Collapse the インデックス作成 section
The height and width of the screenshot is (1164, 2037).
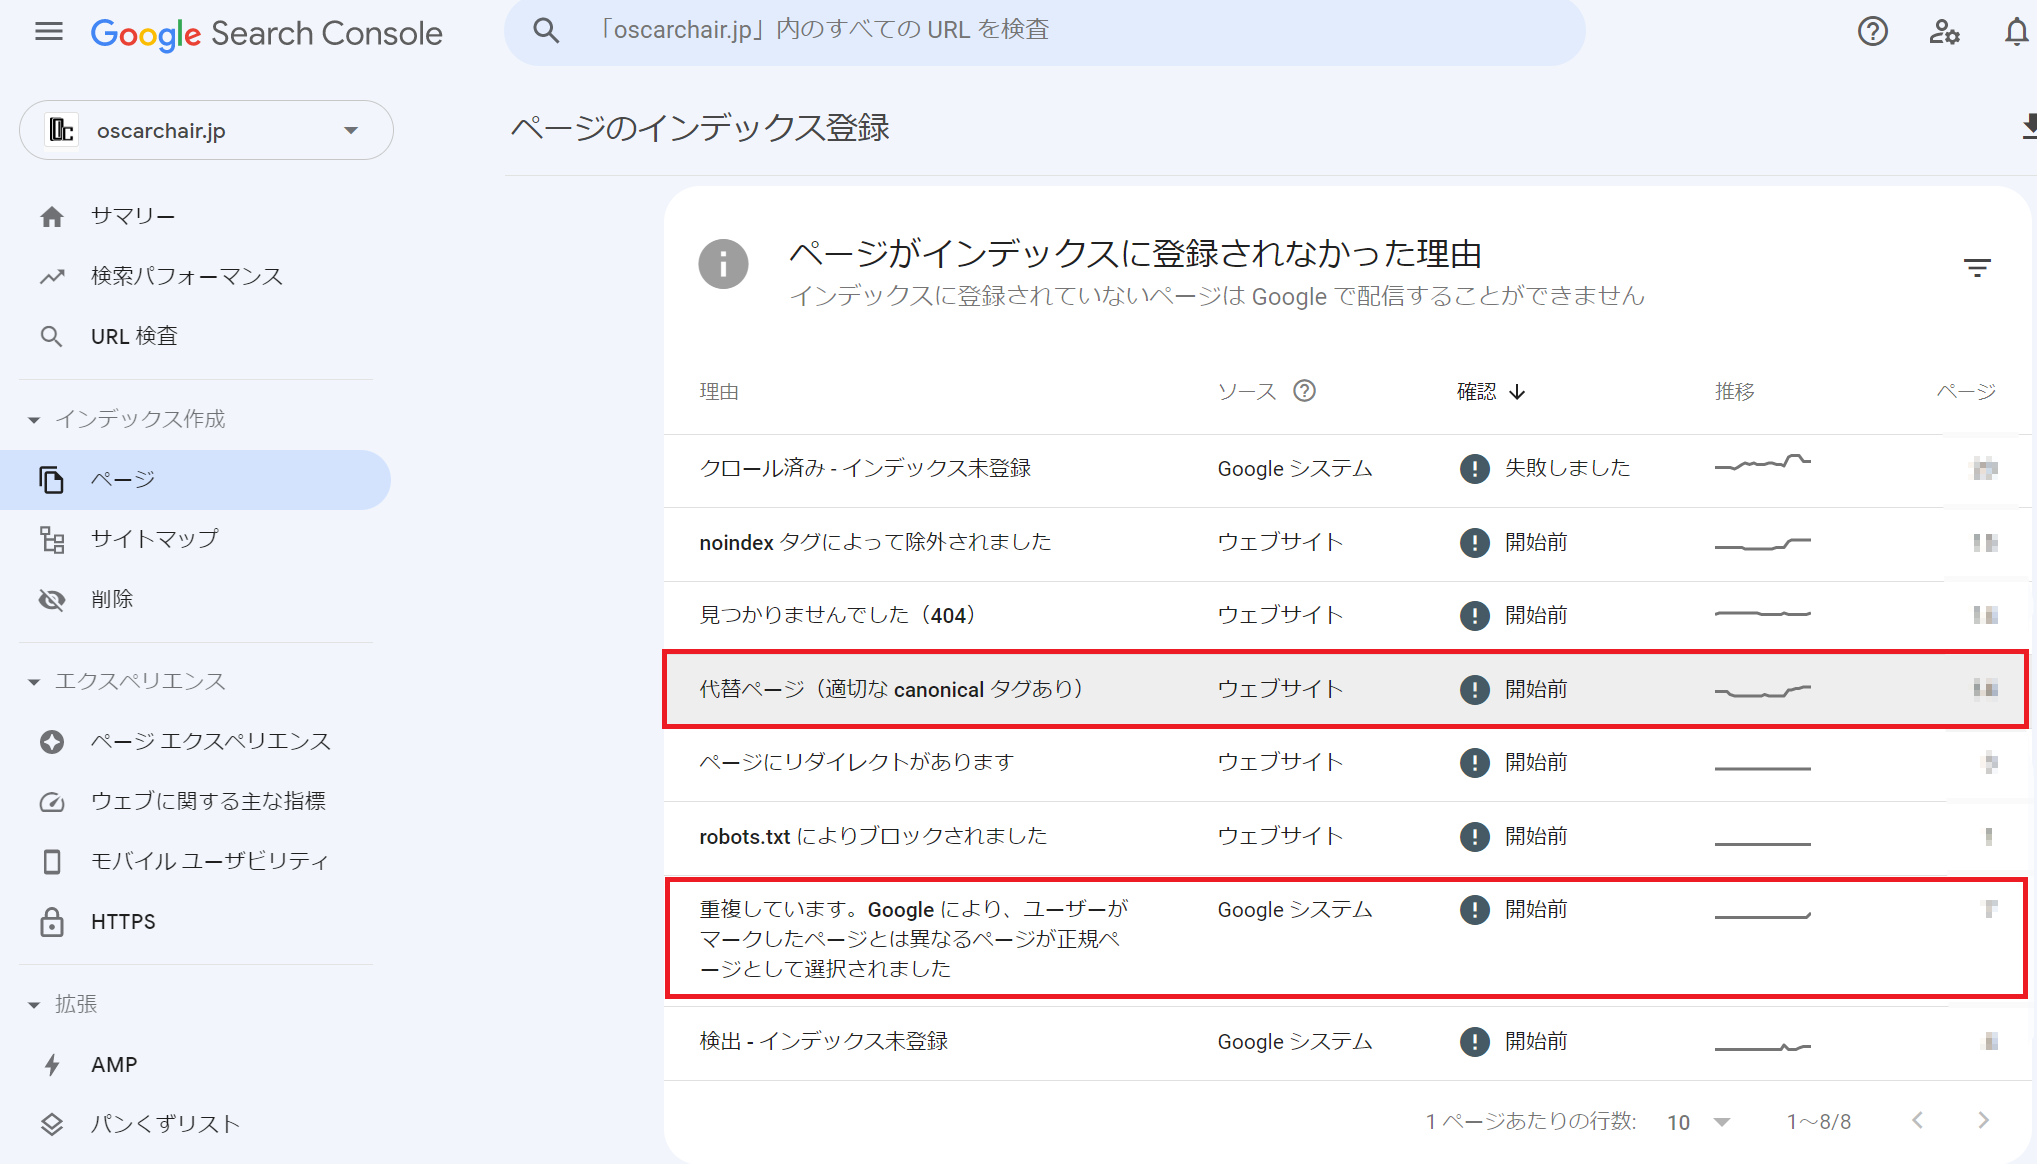click(34, 420)
